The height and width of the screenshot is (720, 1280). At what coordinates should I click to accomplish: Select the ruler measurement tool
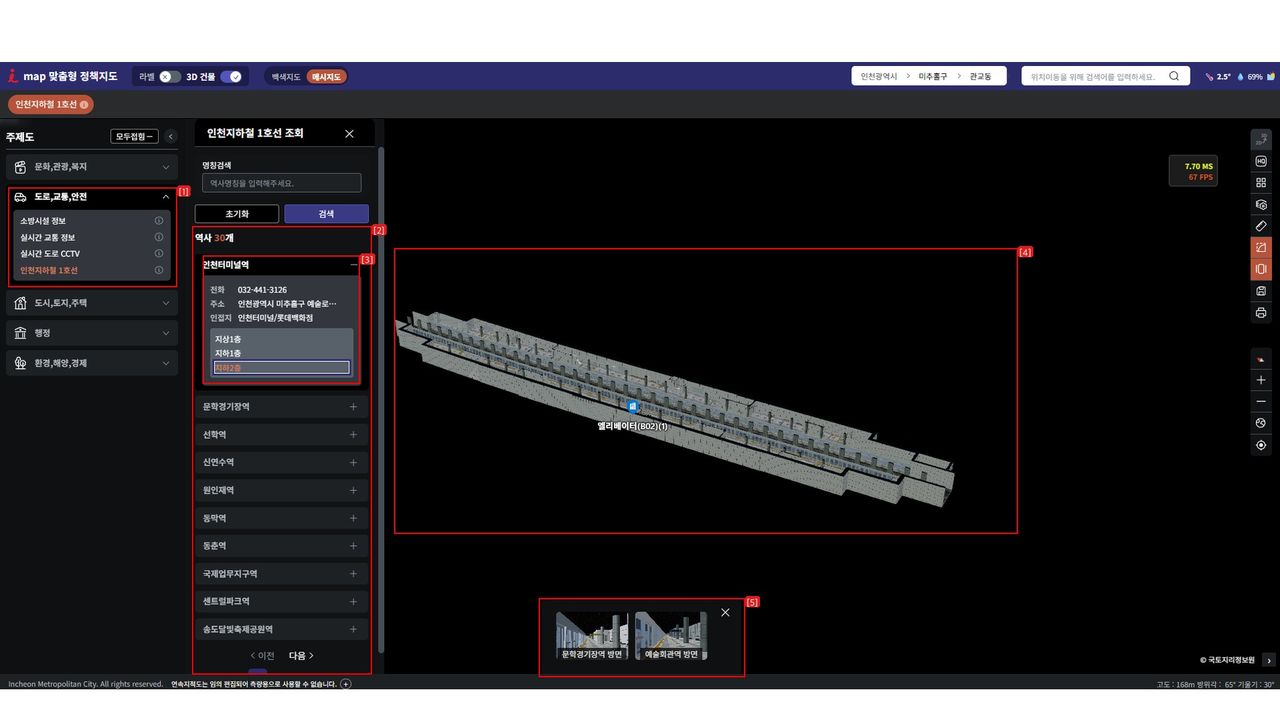click(1260, 226)
